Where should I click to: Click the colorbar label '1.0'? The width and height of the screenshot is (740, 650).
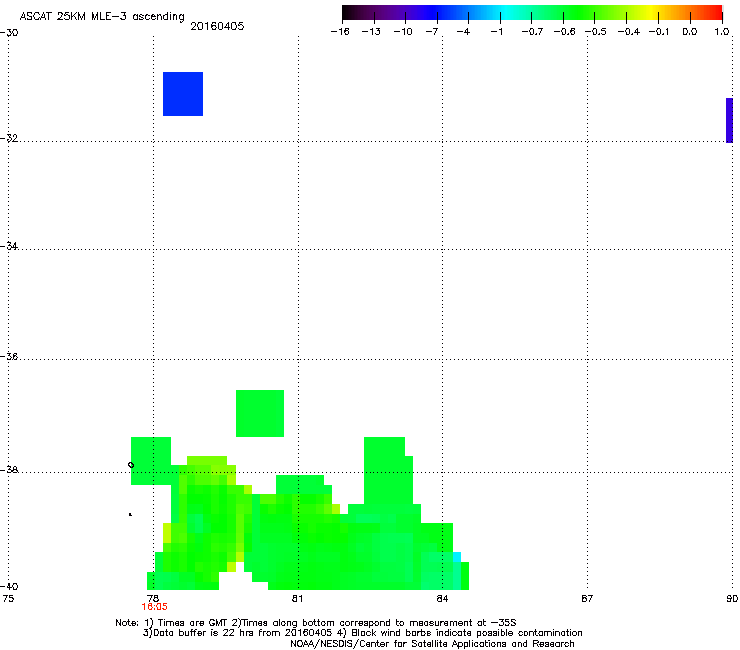pos(722,32)
